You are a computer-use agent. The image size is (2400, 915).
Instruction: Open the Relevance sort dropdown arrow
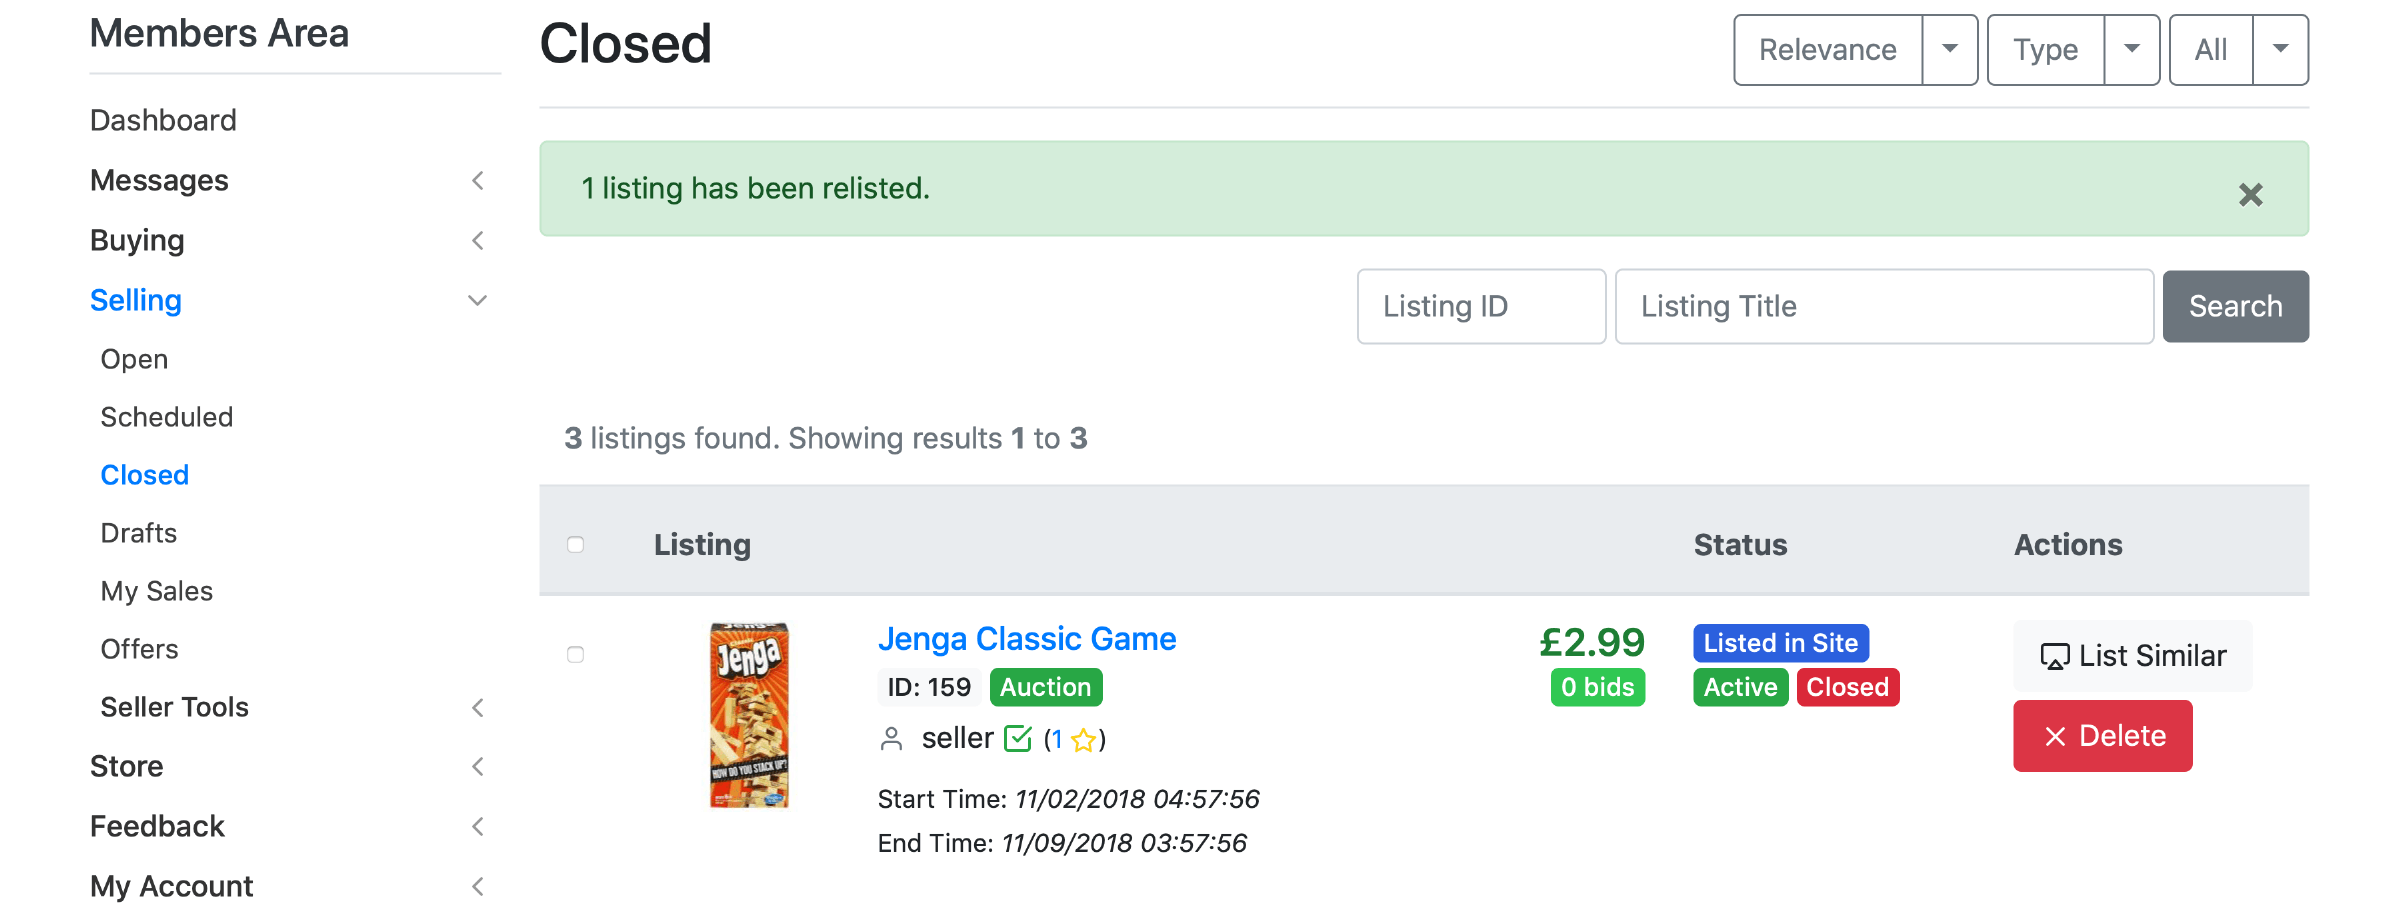[1949, 50]
